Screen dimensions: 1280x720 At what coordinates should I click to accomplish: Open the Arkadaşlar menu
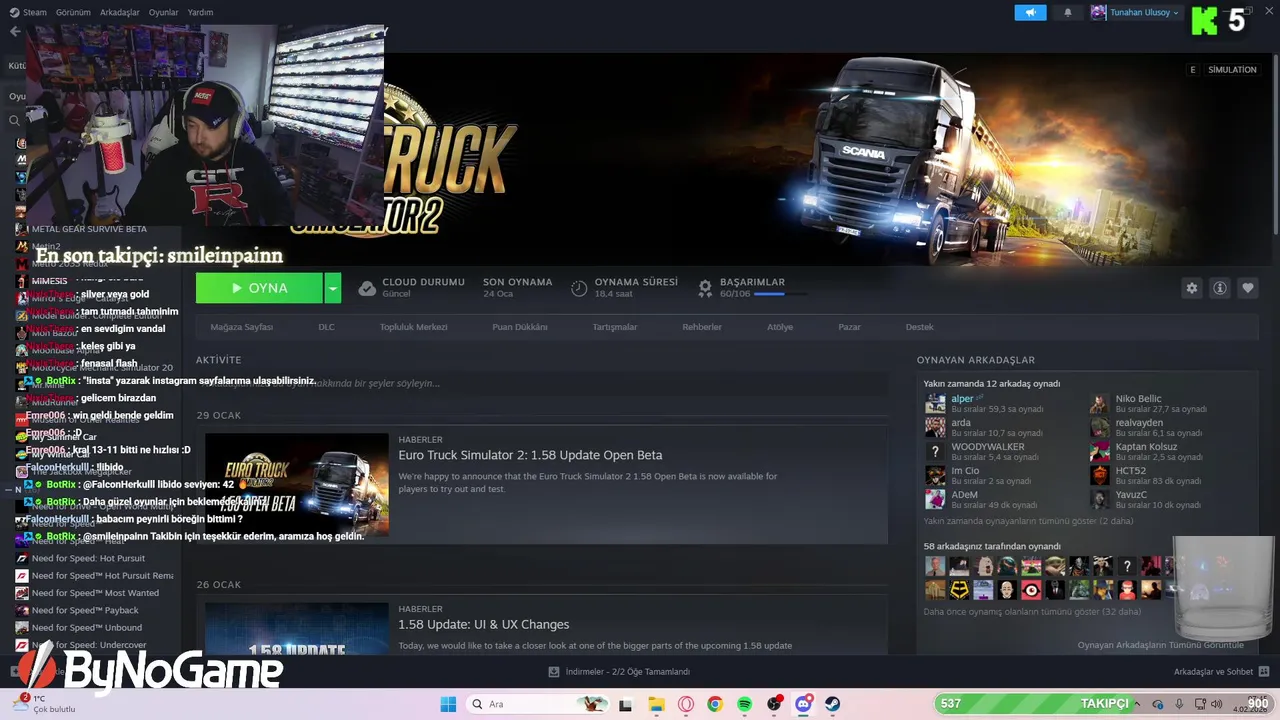click(120, 13)
